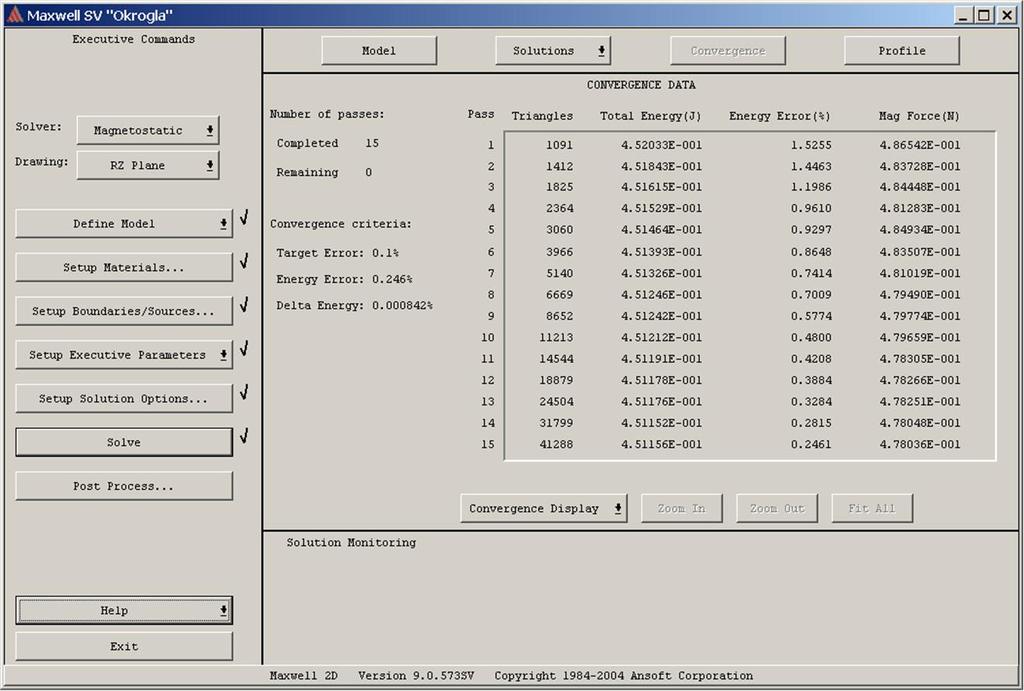
Task: Switch to the Model view
Action: 379,50
